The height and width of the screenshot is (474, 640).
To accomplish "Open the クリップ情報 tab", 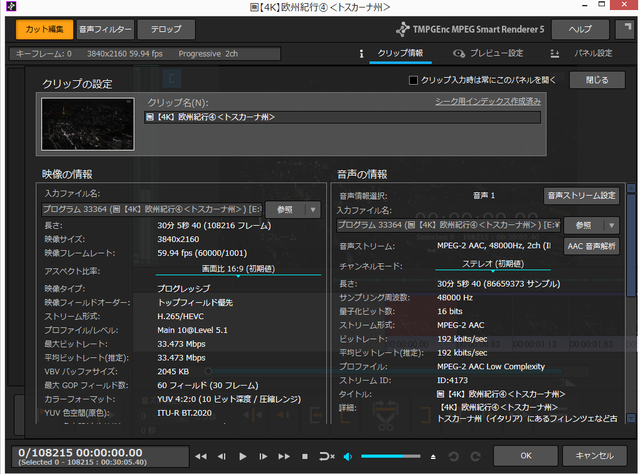I will pos(400,53).
